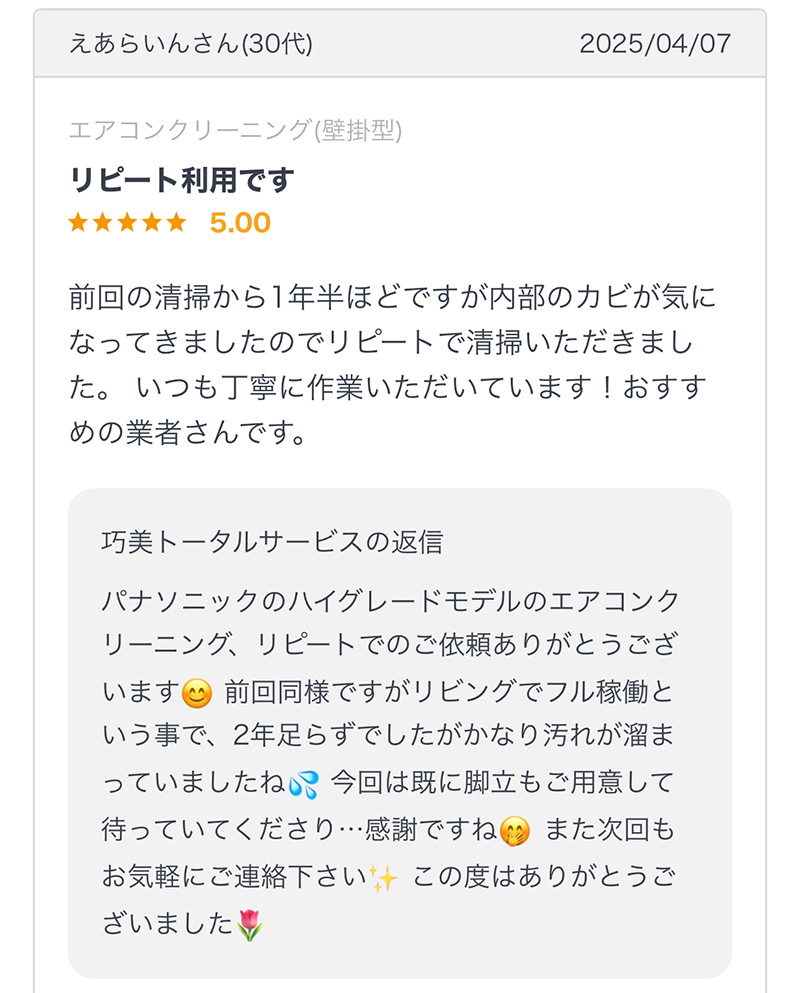The width and height of the screenshot is (800, 993).
Task: Click the review title リピート利用です
Action: pyautogui.click(x=181, y=180)
